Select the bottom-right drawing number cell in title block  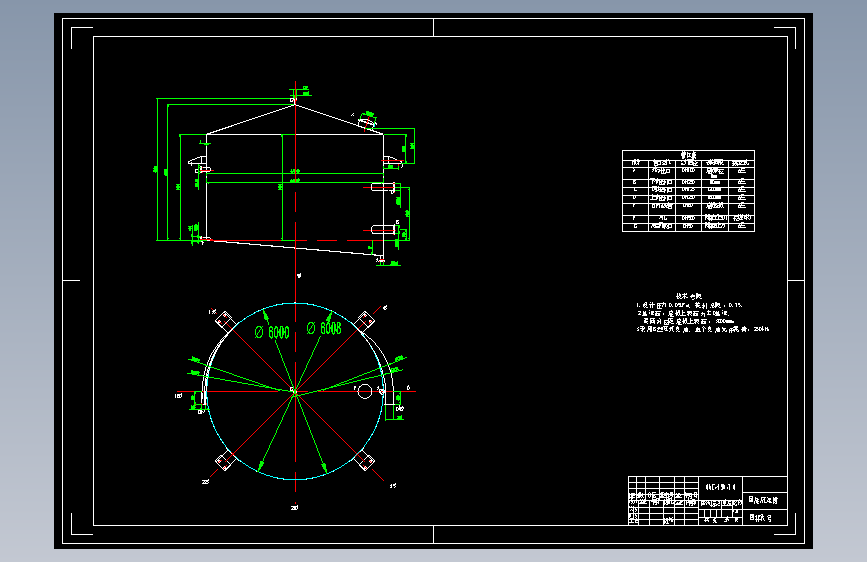(x=764, y=517)
